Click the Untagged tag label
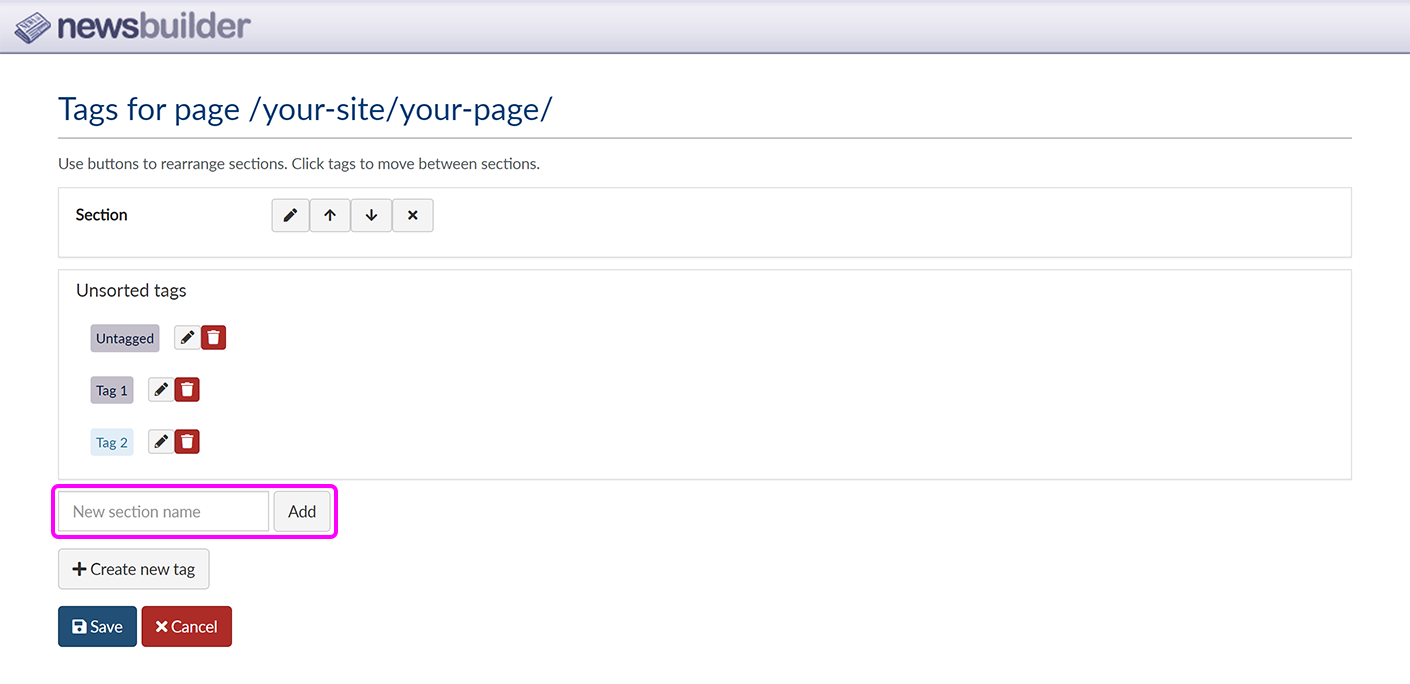 click(x=125, y=338)
